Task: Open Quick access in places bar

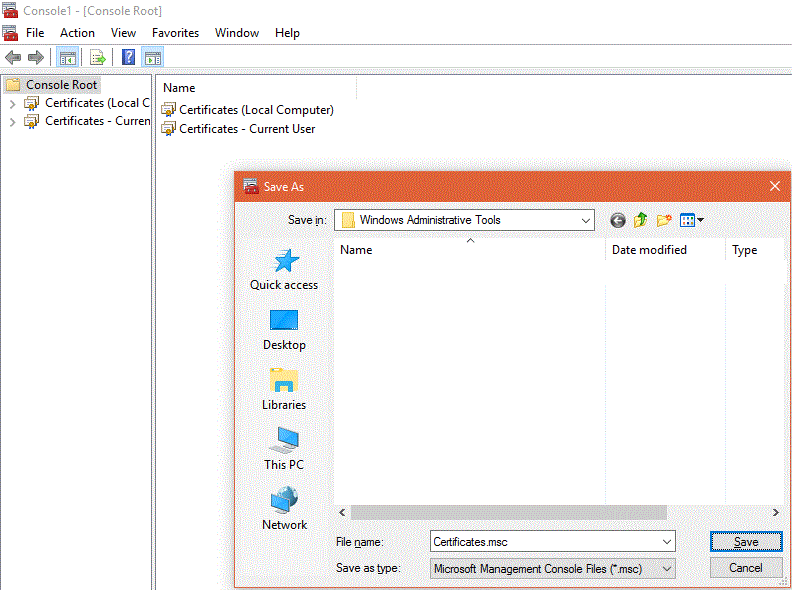Action: pyautogui.click(x=284, y=270)
